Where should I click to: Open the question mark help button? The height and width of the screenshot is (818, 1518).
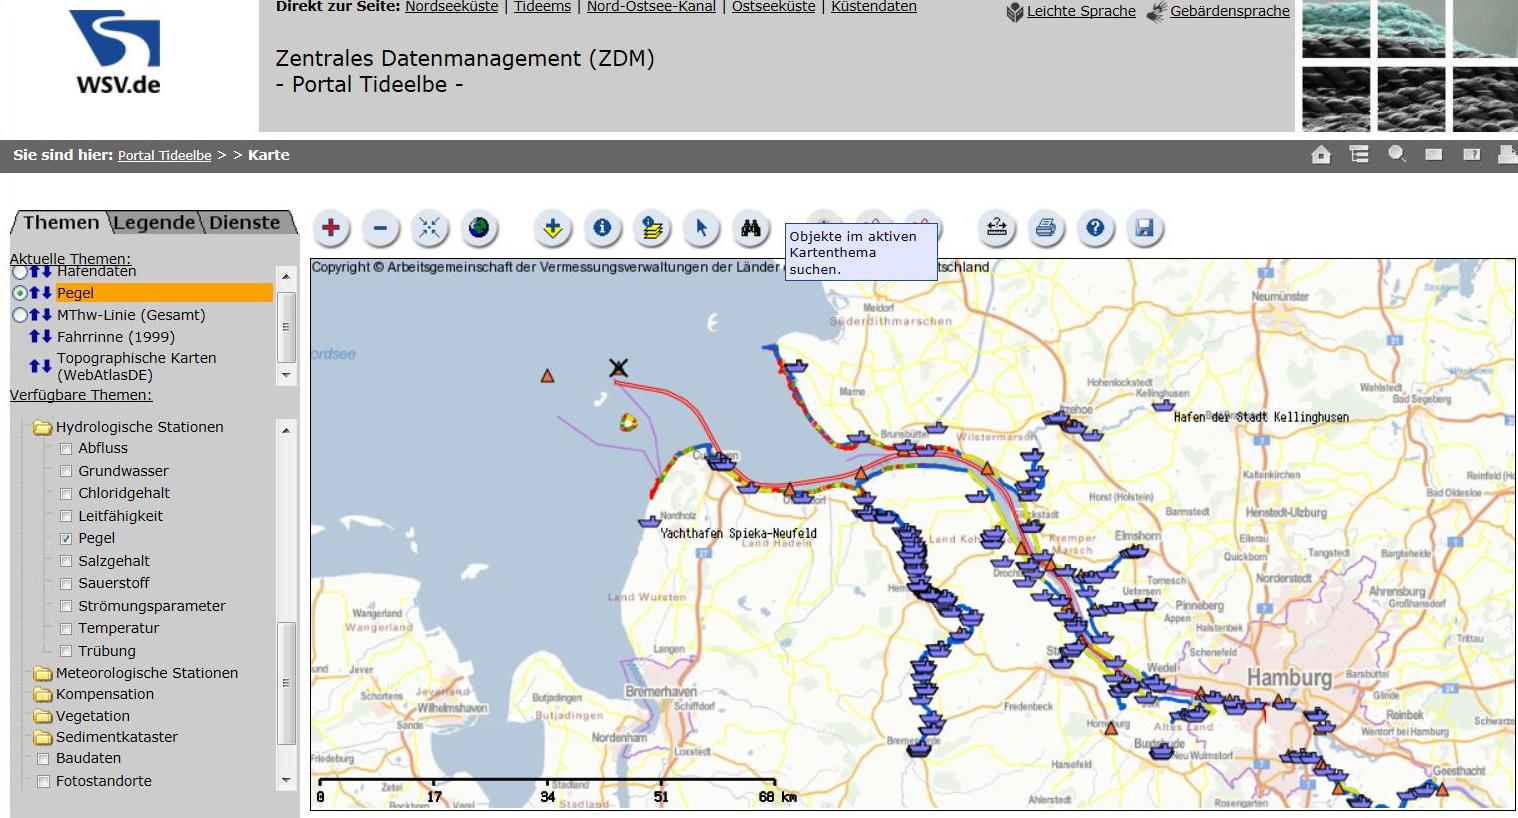1095,229
